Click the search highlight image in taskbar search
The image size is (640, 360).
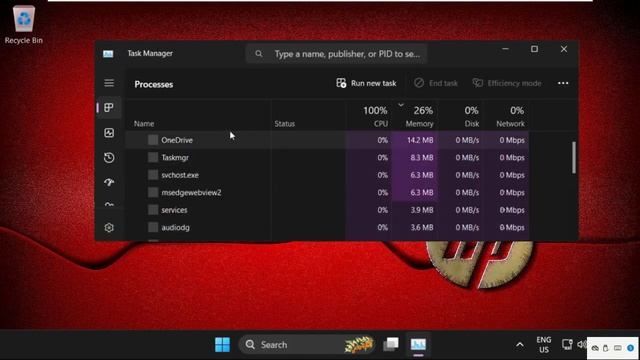pos(359,344)
